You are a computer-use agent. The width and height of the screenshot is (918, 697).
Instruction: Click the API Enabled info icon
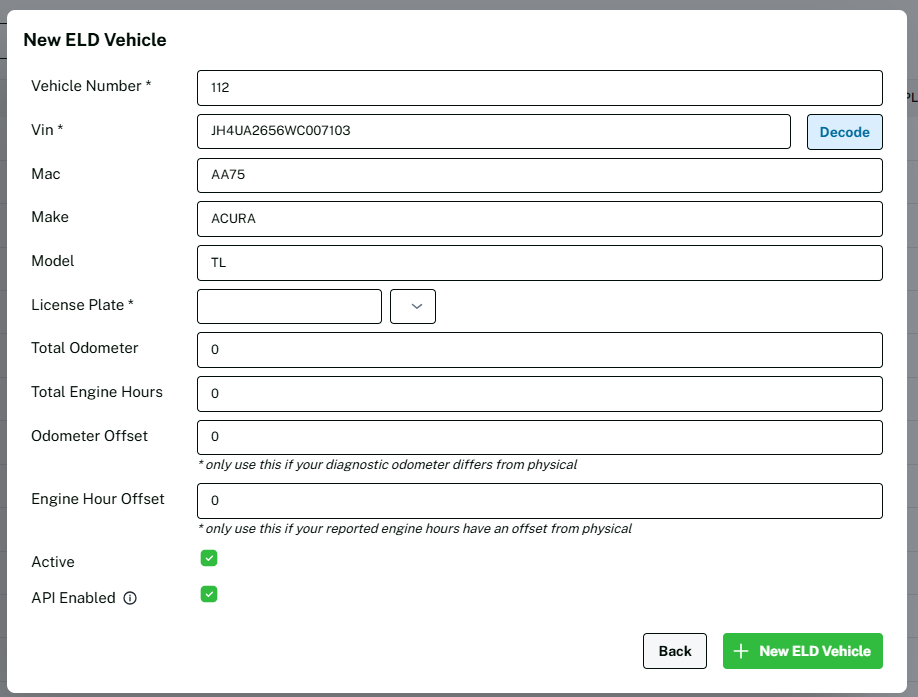point(130,599)
